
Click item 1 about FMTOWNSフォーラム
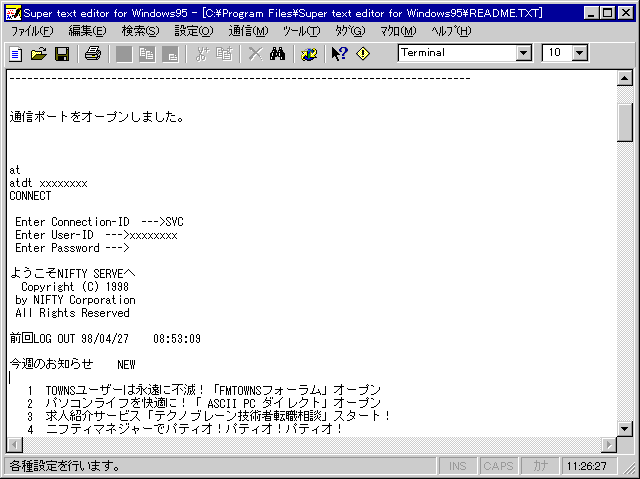pos(204,390)
